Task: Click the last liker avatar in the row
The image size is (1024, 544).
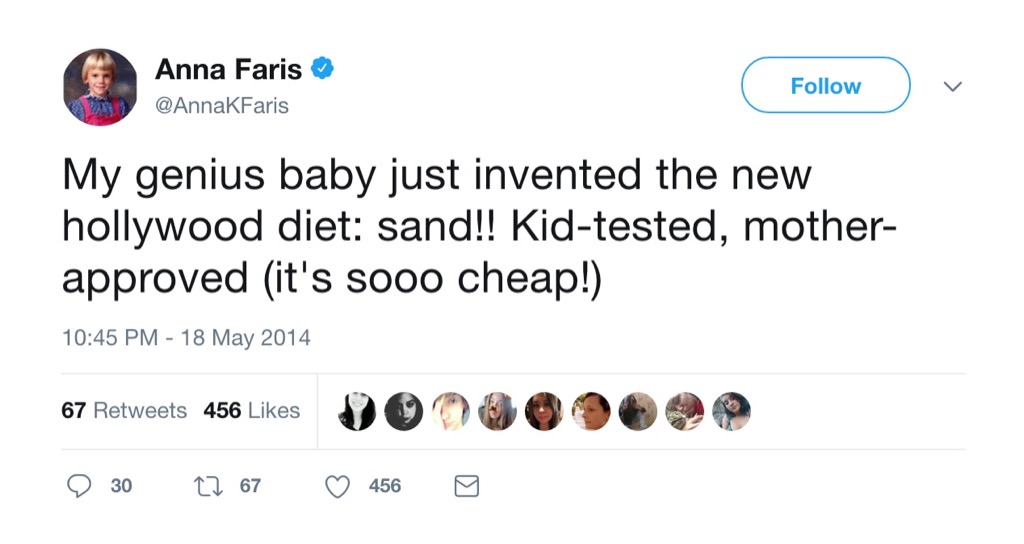Action: pyautogui.click(x=731, y=411)
